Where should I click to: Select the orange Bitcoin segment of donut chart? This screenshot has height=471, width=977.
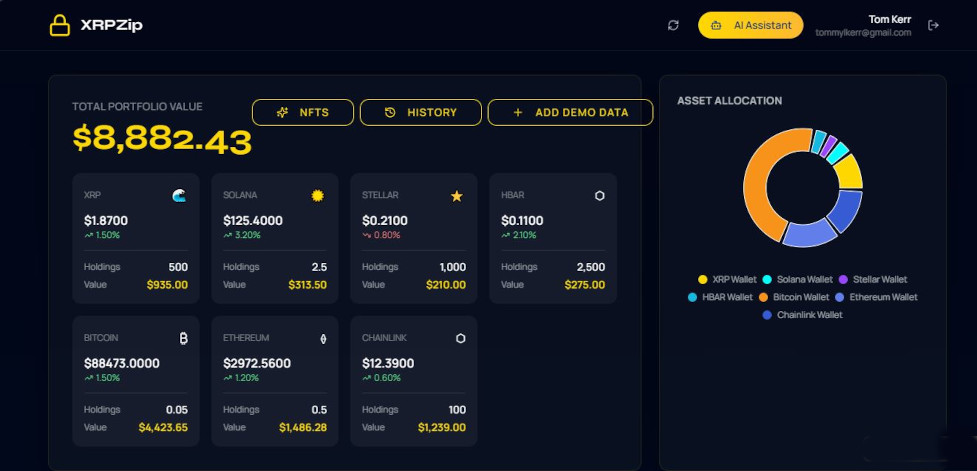click(x=757, y=187)
